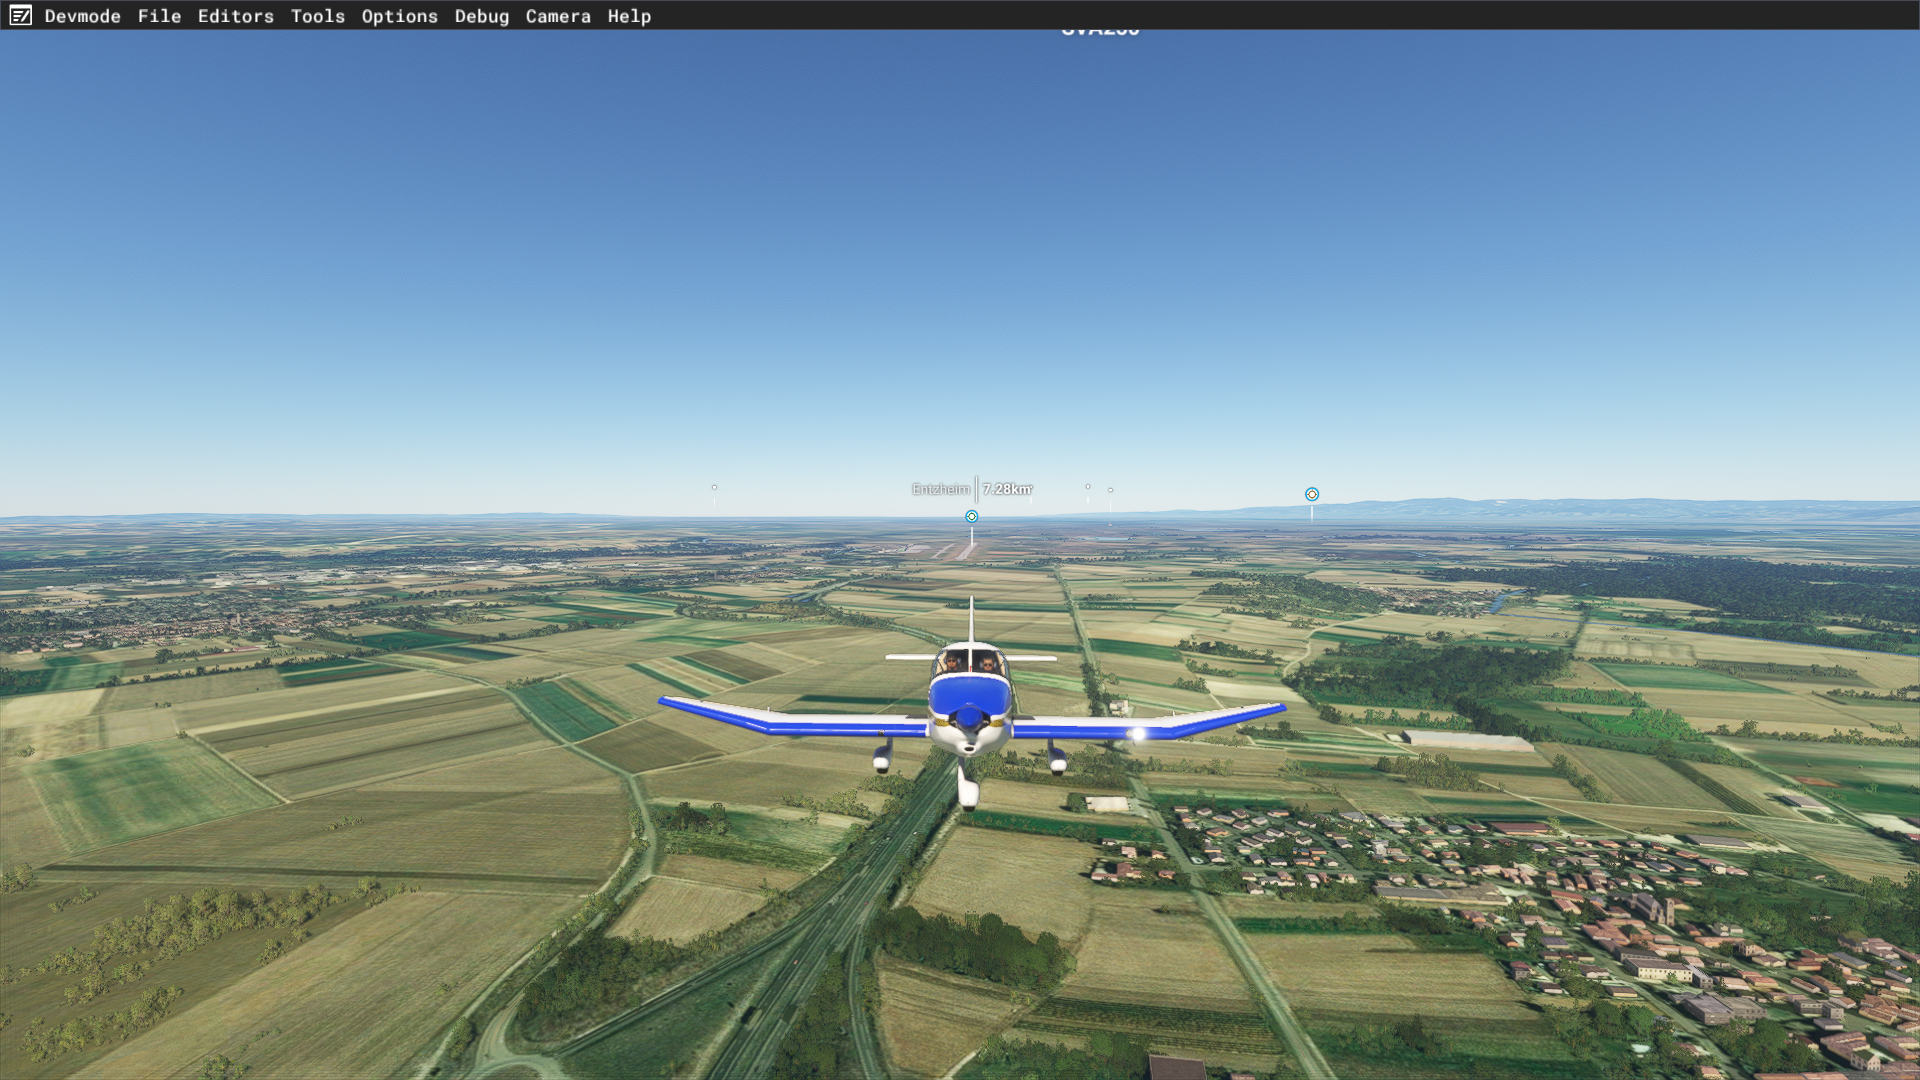Image resolution: width=1920 pixels, height=1080 pixels.
Task: Click the 7.28km distance label
Action: click(1006, 489)
